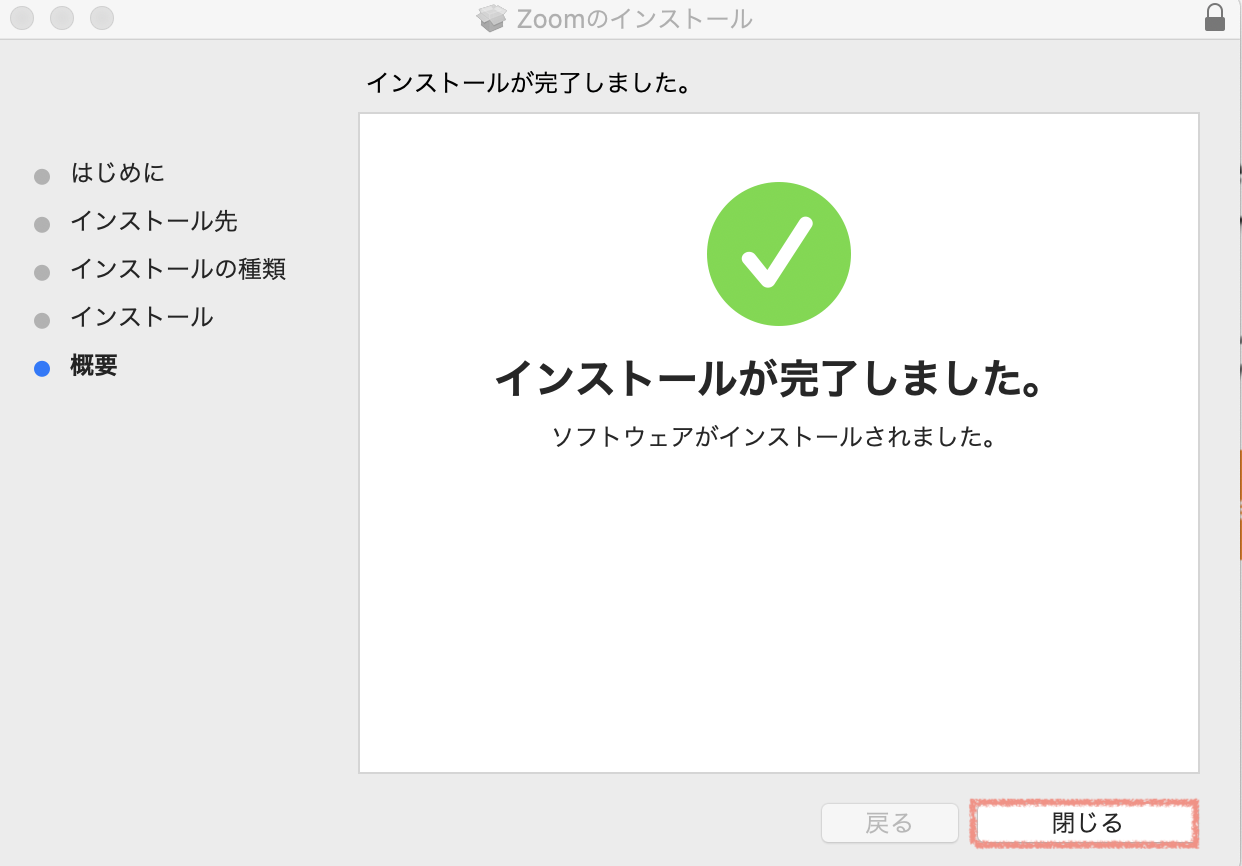Screen dimensions: 1242x866
Task: Click the gray close window button
Action: click(22, 18)
